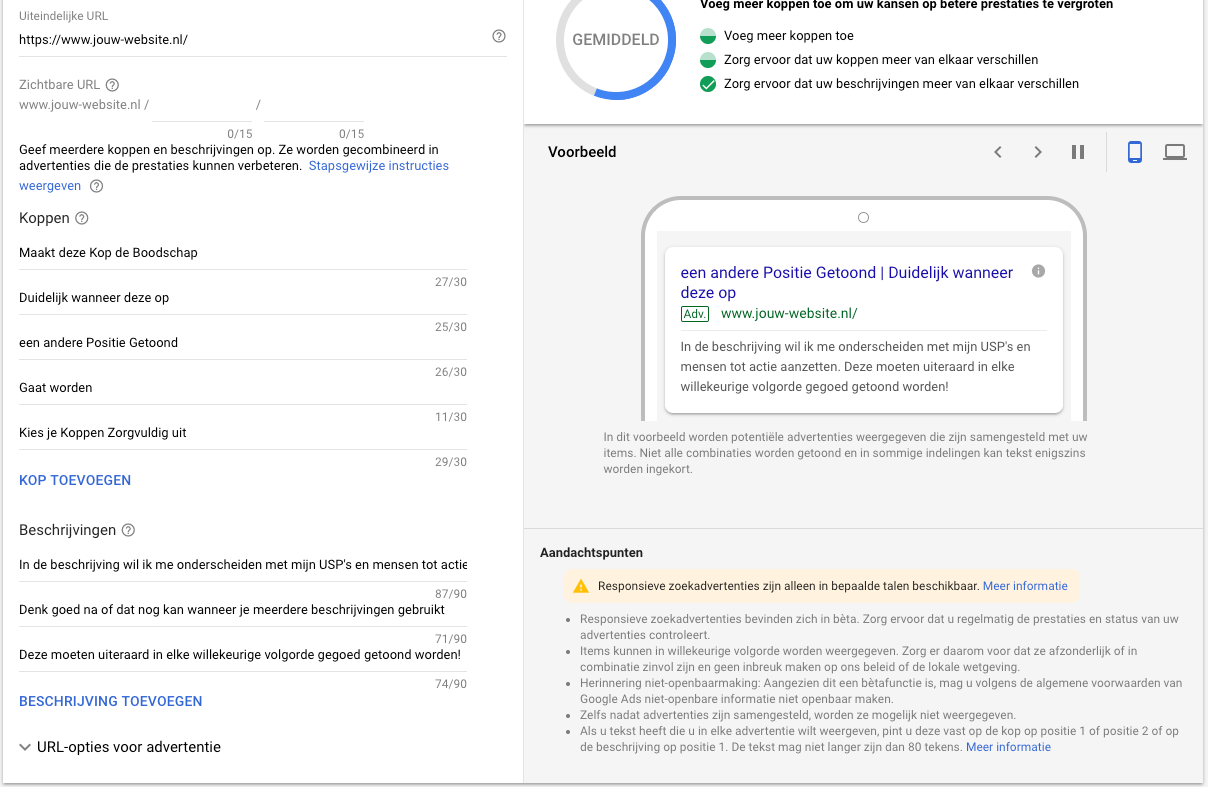Click the 'Adv.' badge in preview
Image resolution: width=1208 pixels, height=787 pixels.
pyautogui.click(x=695, y=313)
